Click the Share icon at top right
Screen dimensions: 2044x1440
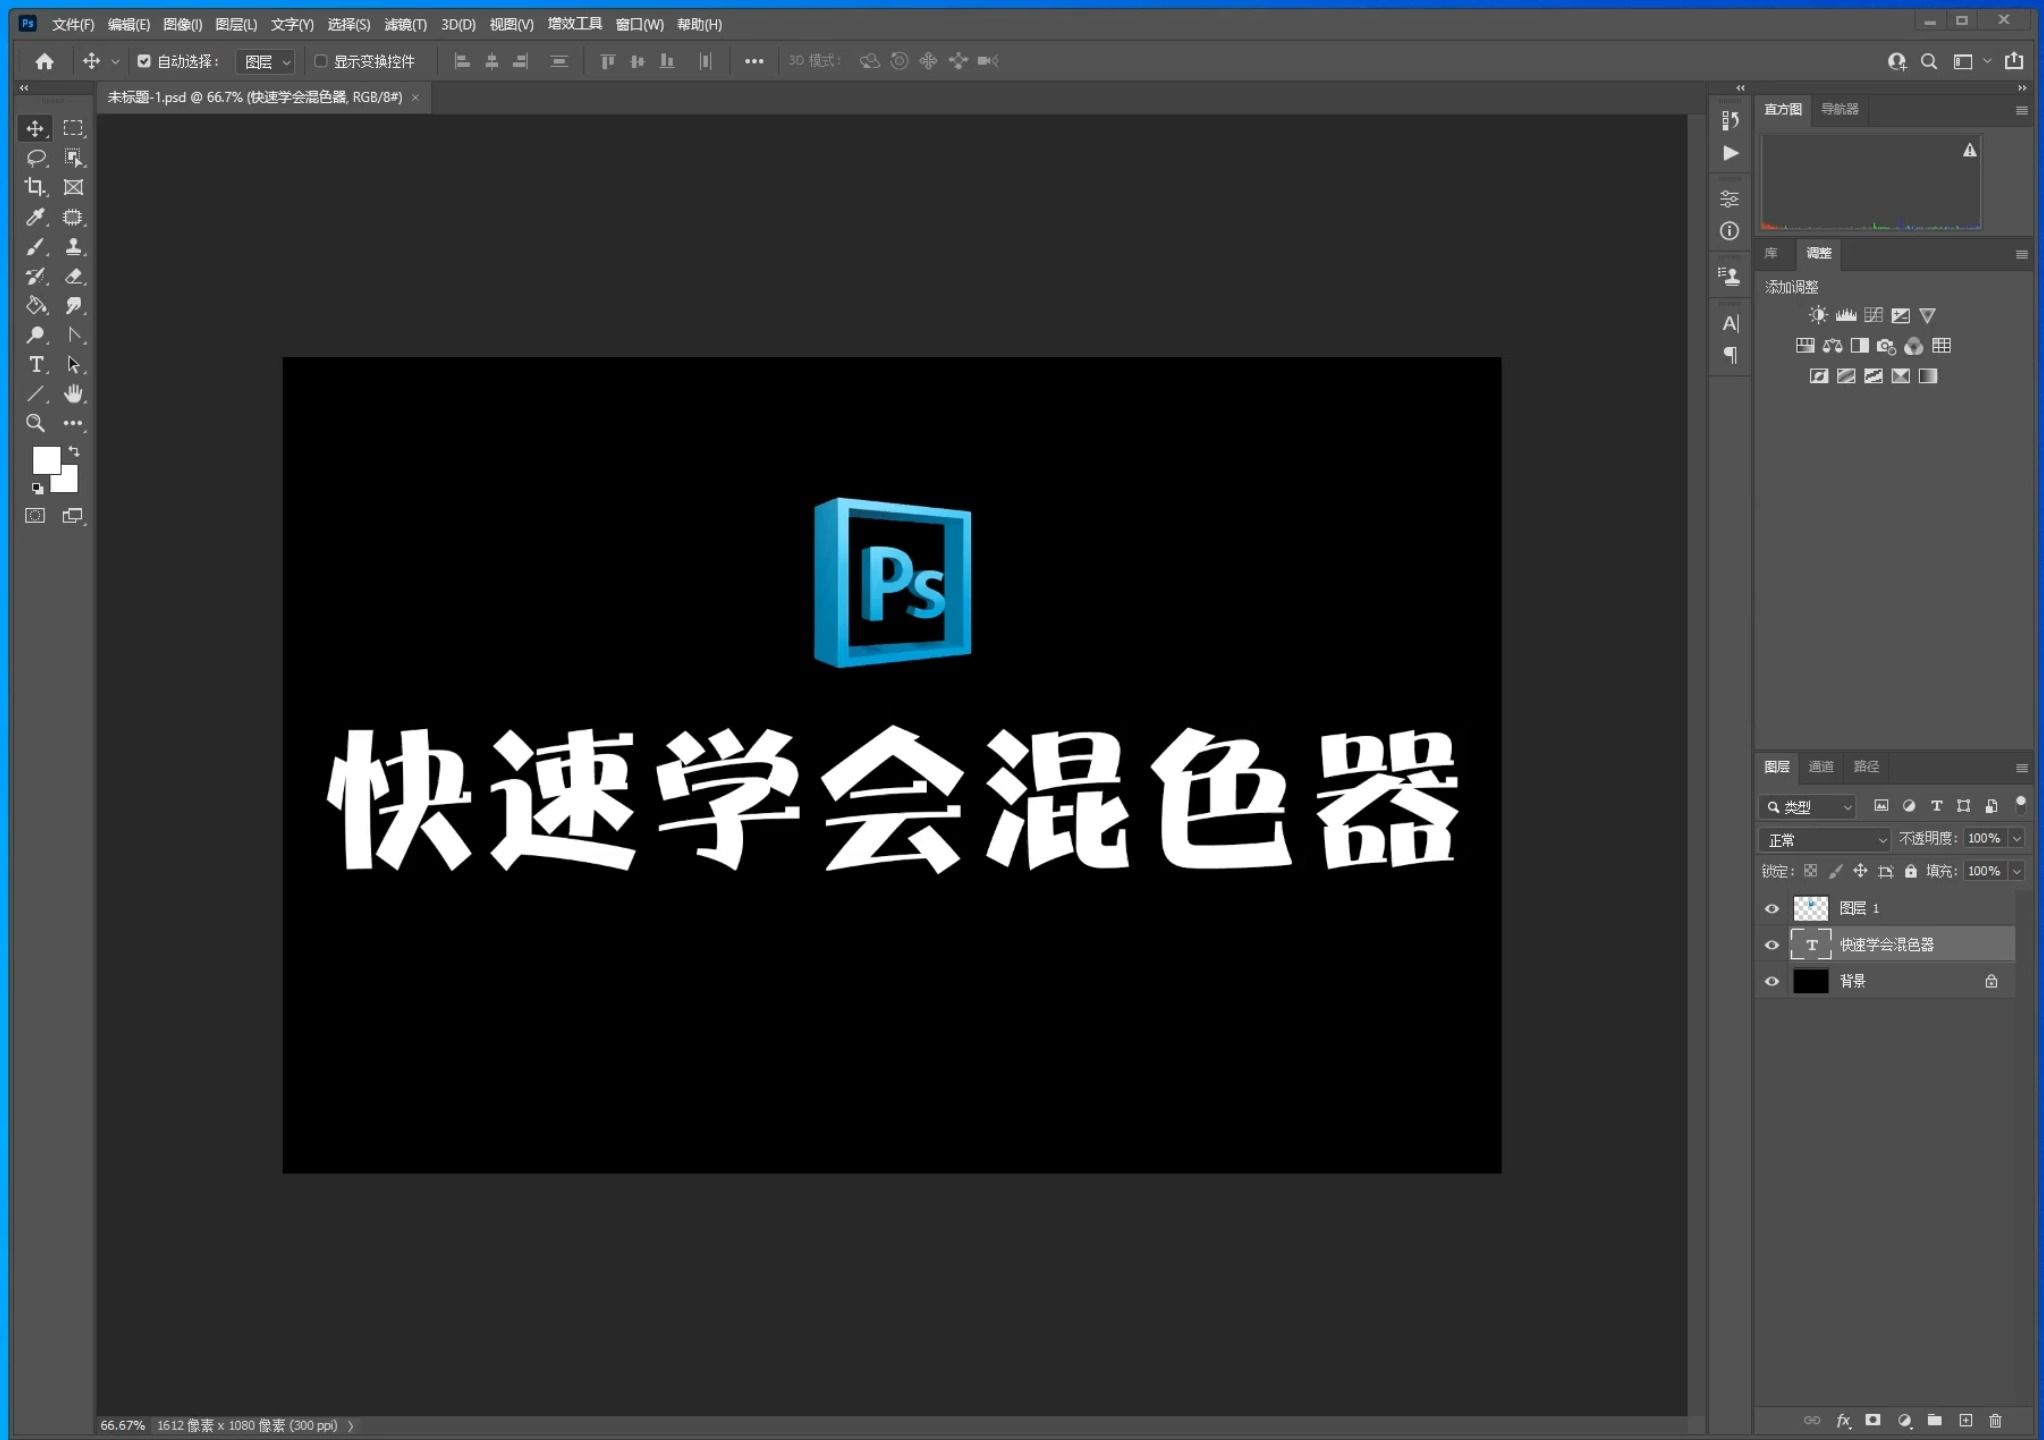(x=2014, y=61)
